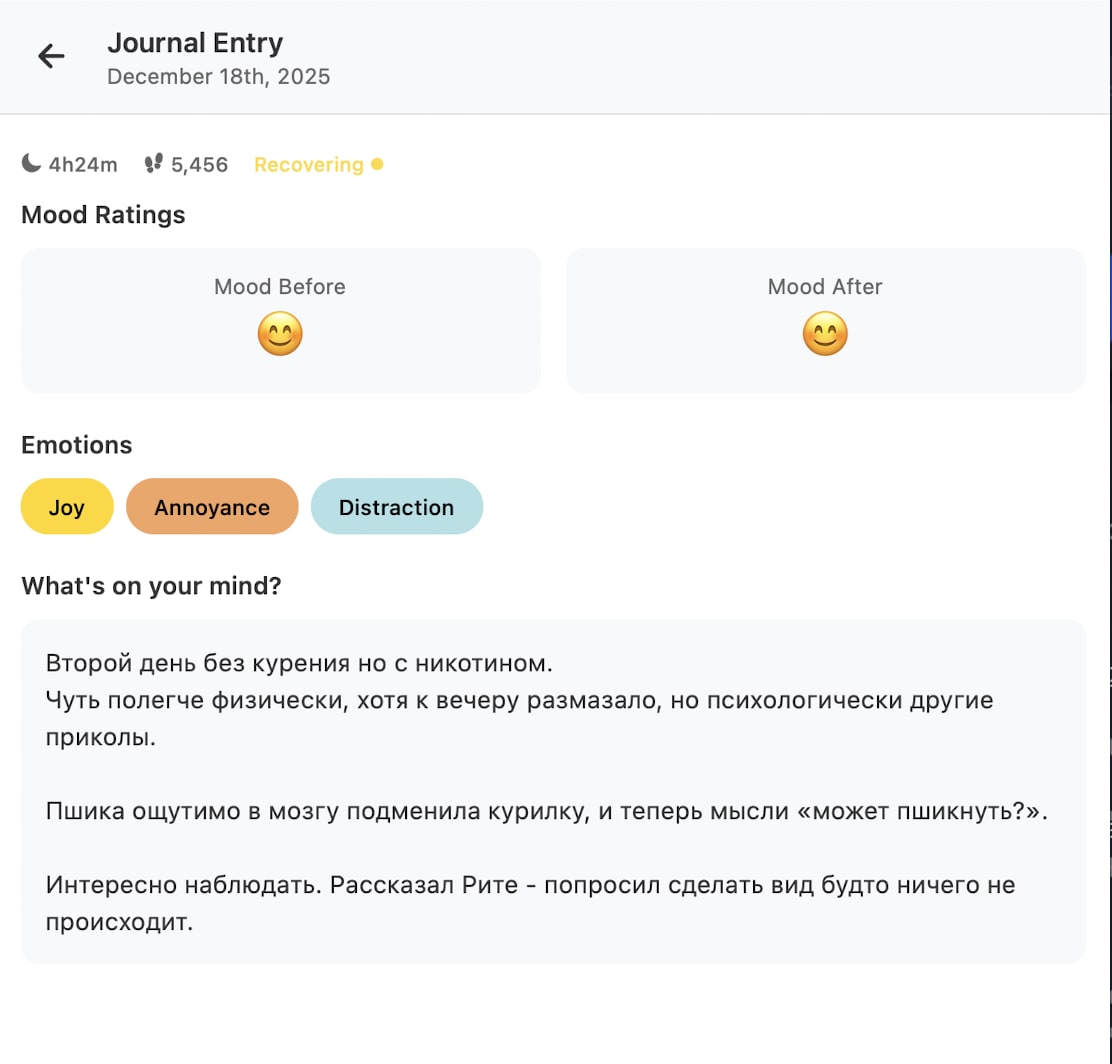The height and width of the screenshot is (1064, 1112).
Task: Click the Recovering status label
Action: point(309,164)
